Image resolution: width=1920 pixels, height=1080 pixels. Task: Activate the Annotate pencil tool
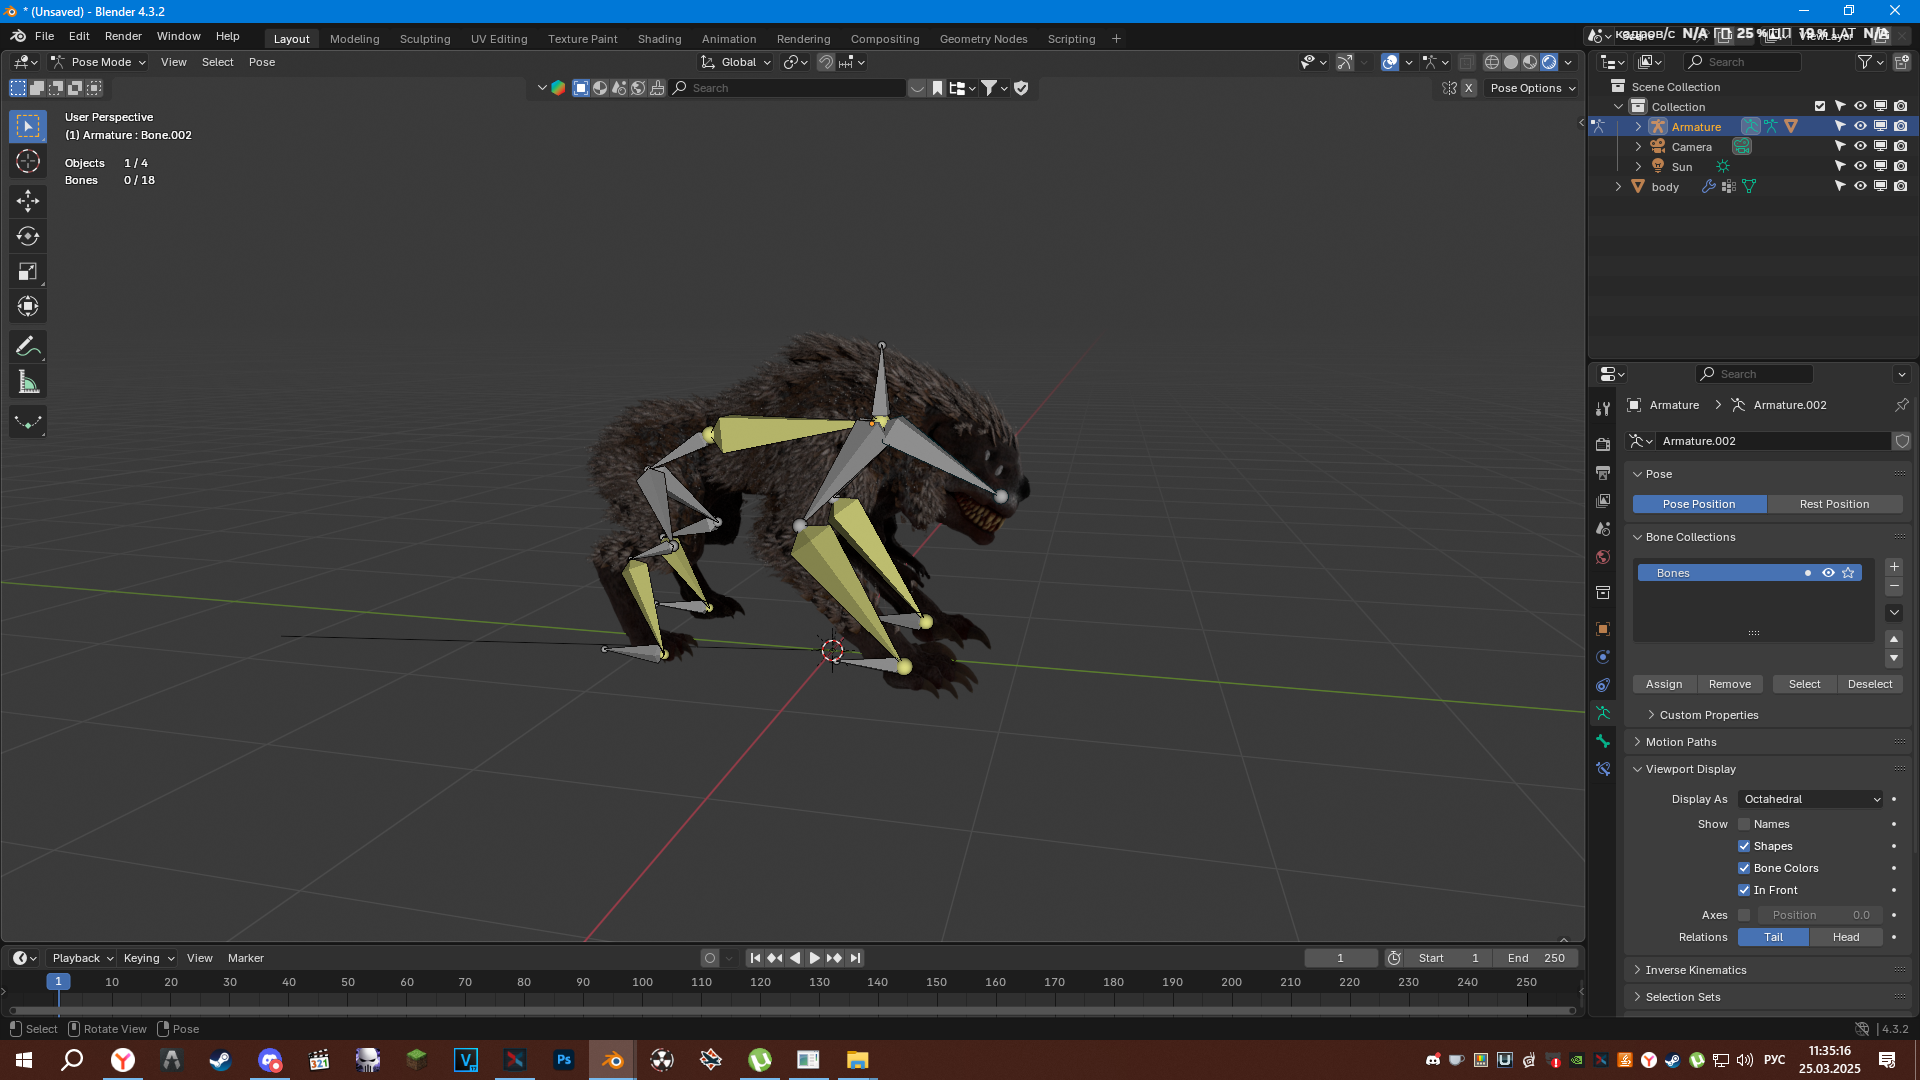tap(28, 347)
